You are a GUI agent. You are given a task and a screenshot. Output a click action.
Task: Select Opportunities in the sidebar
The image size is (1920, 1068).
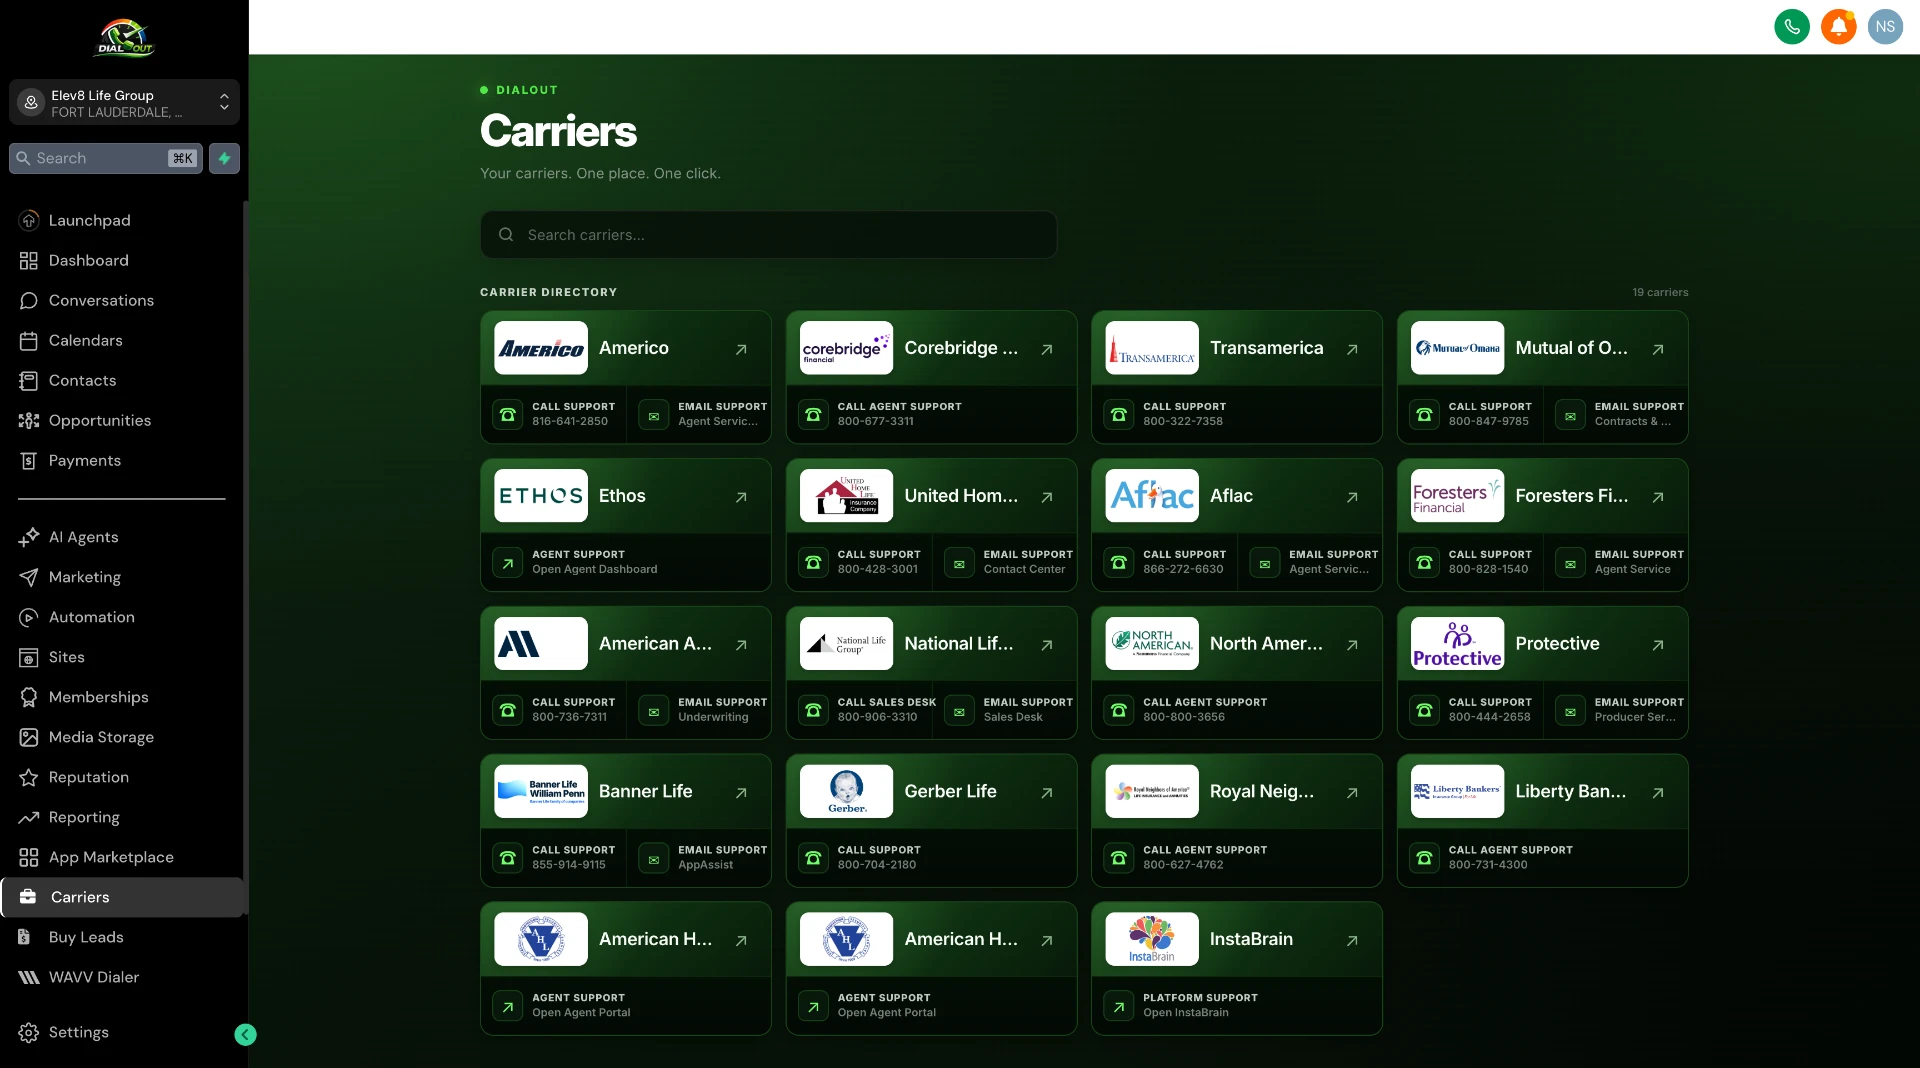click(x=122, y=420)
